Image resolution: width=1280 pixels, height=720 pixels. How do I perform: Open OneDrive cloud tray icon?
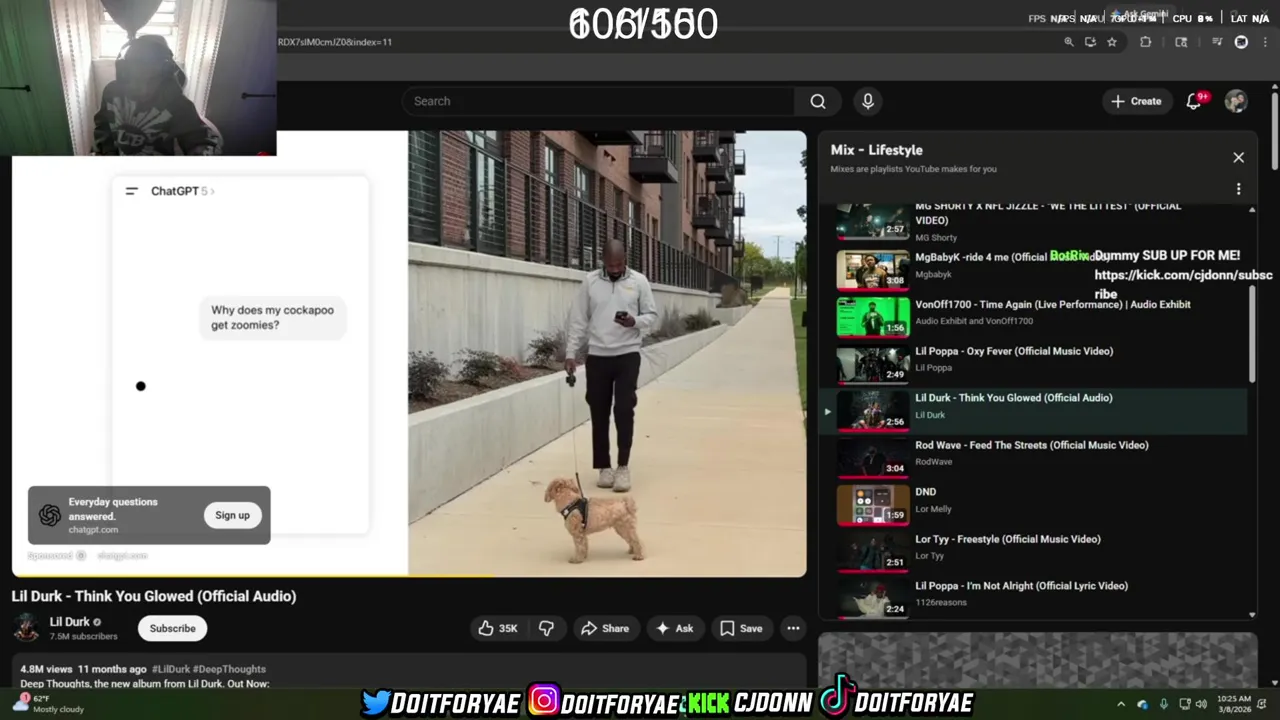pyautogui.click(x=1142, y=704)
